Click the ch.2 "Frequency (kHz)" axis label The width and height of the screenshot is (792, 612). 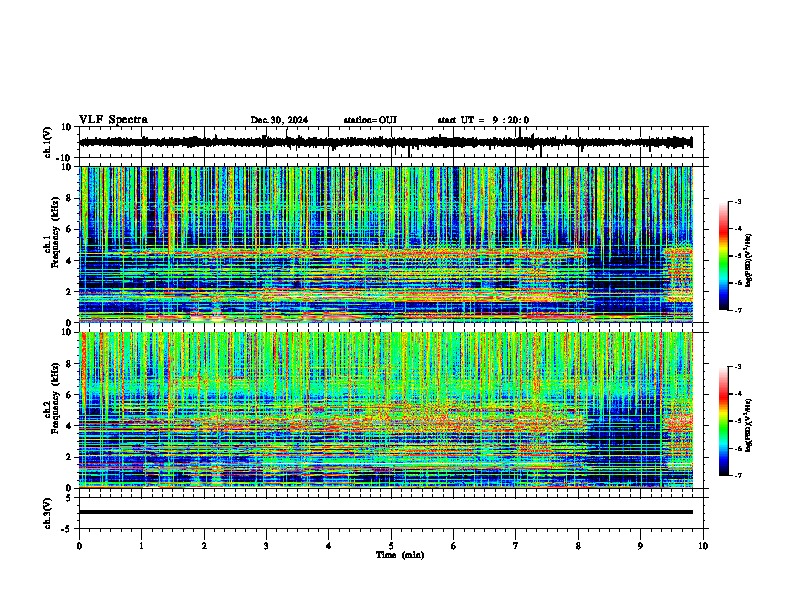click(55, 398)
